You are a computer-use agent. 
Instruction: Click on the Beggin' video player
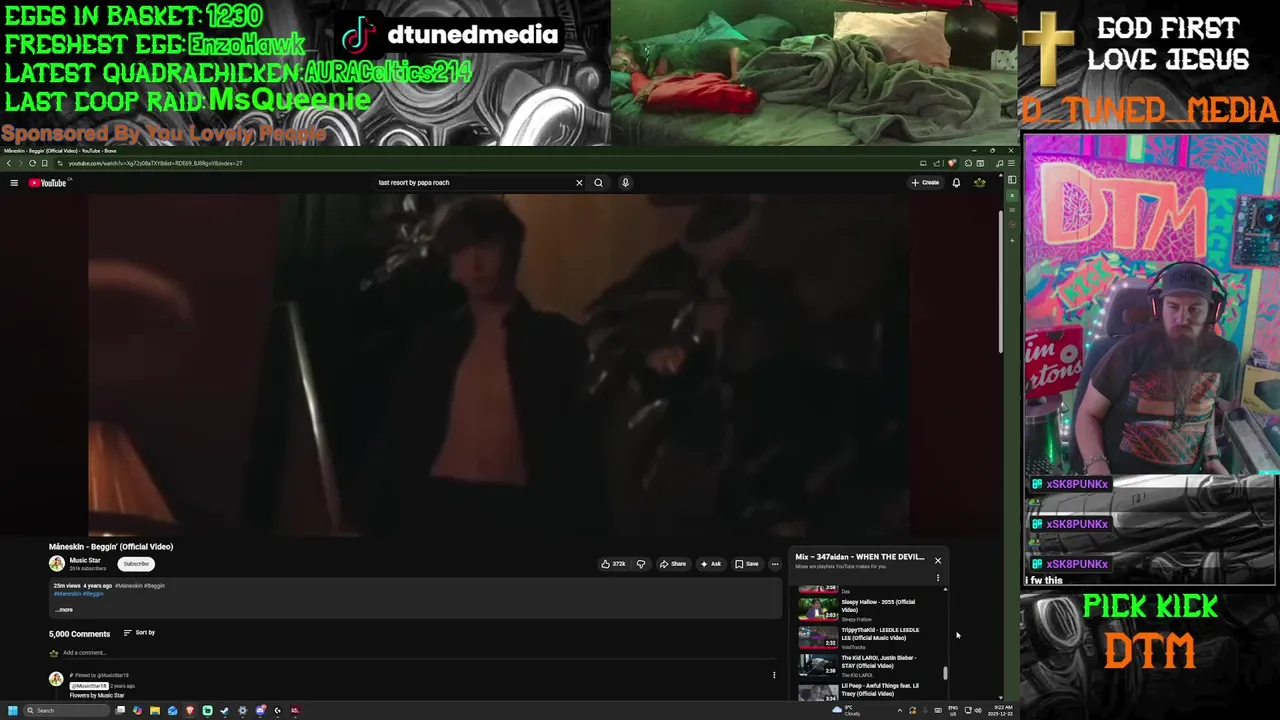pos(500,365)
